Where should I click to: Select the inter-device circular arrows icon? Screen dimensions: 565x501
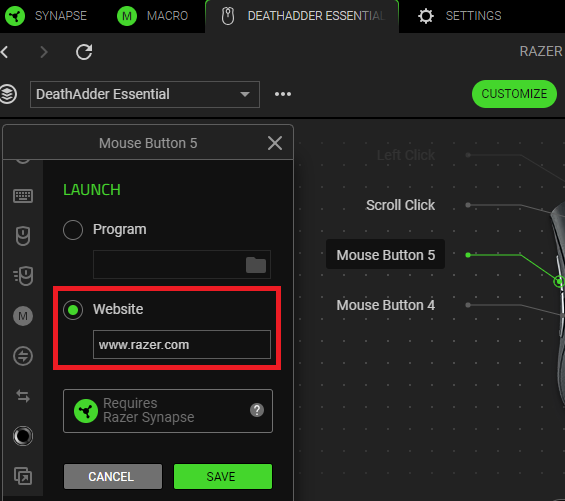(x=23, y=356)
